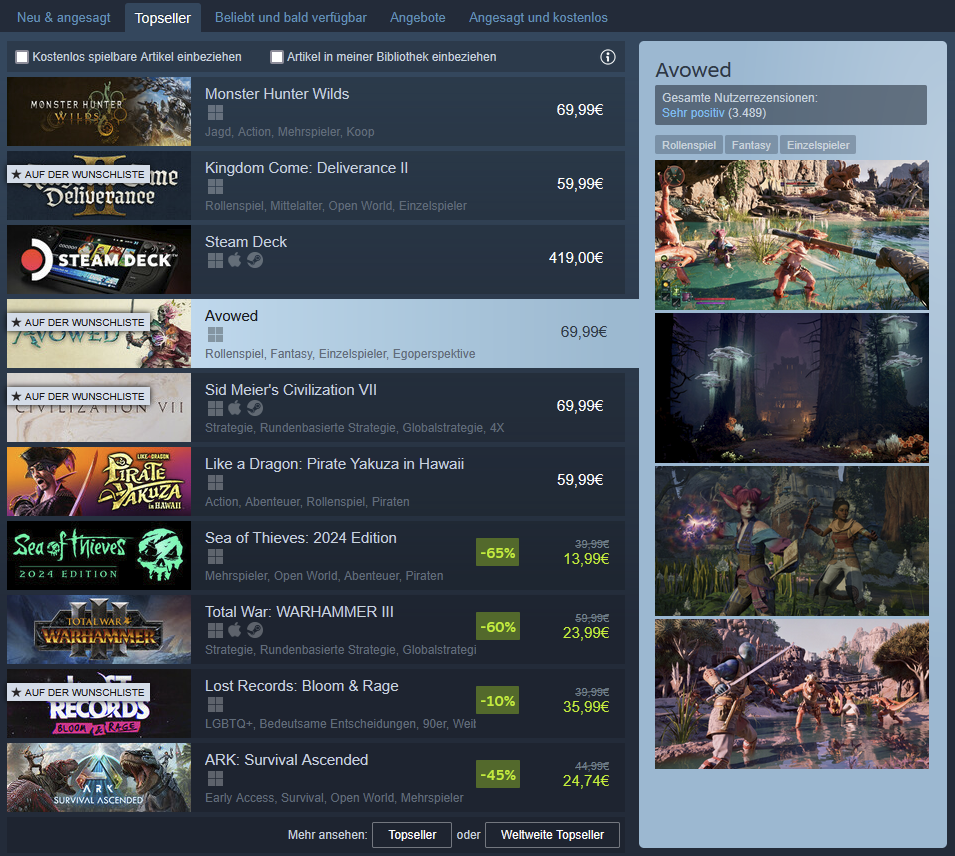The height and width of the screenshot is (856, 955).
Task: Open Lost Records: Bloom & Rage title
Action: [x=301, y=686]
